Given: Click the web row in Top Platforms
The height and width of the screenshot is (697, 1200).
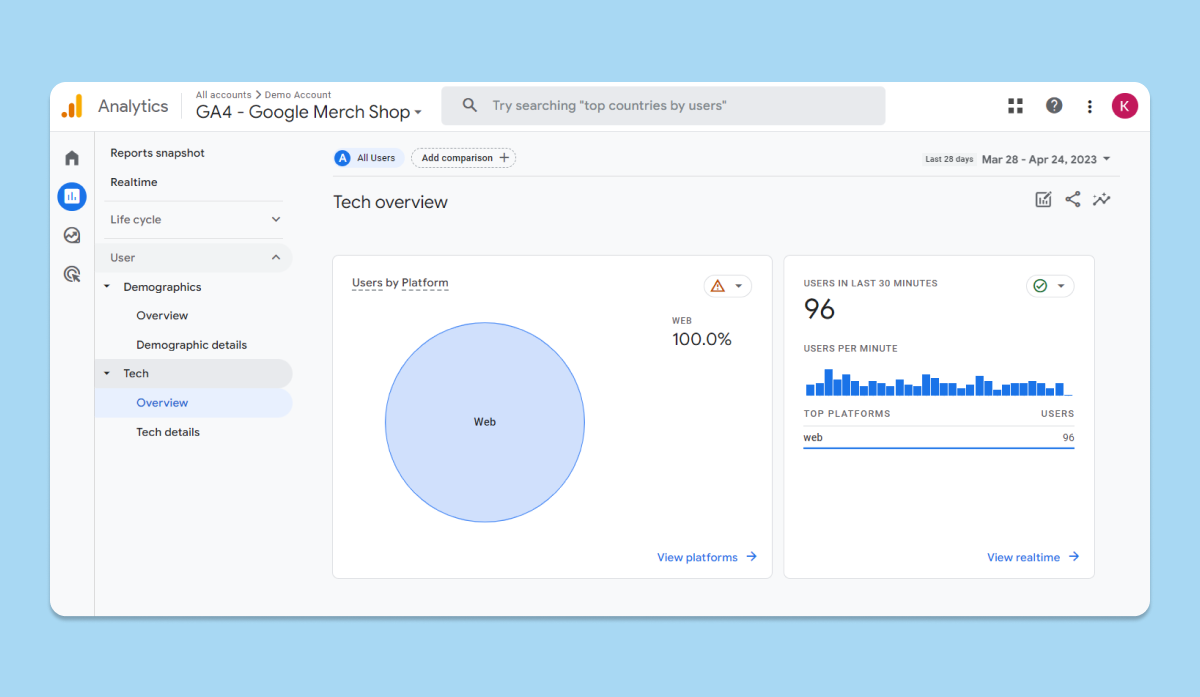Looking at the screenshot, I should pyautogui.click(x=938, y=438).
